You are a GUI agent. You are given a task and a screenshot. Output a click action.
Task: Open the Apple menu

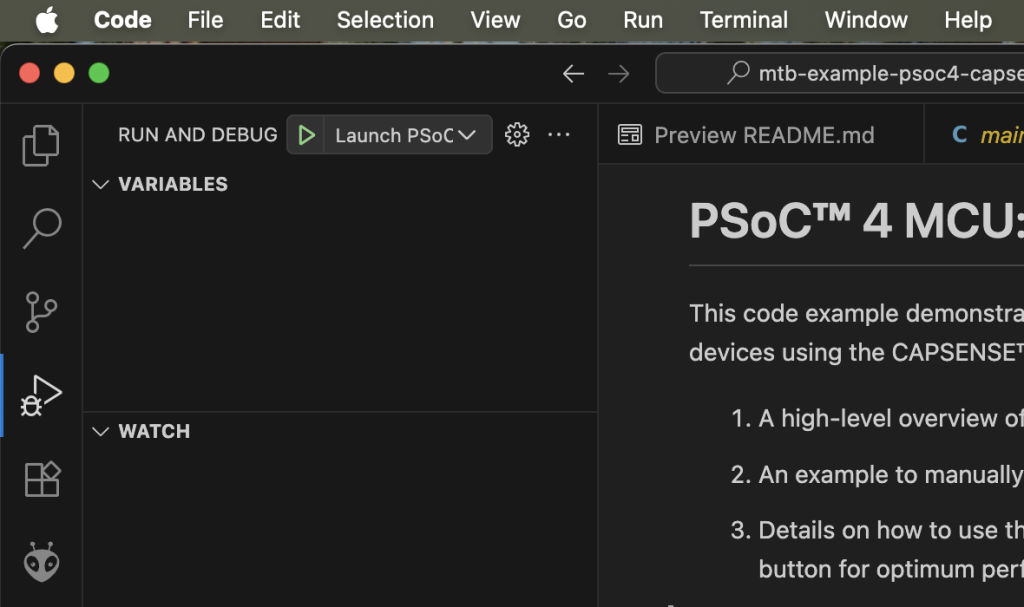(47, 20)
